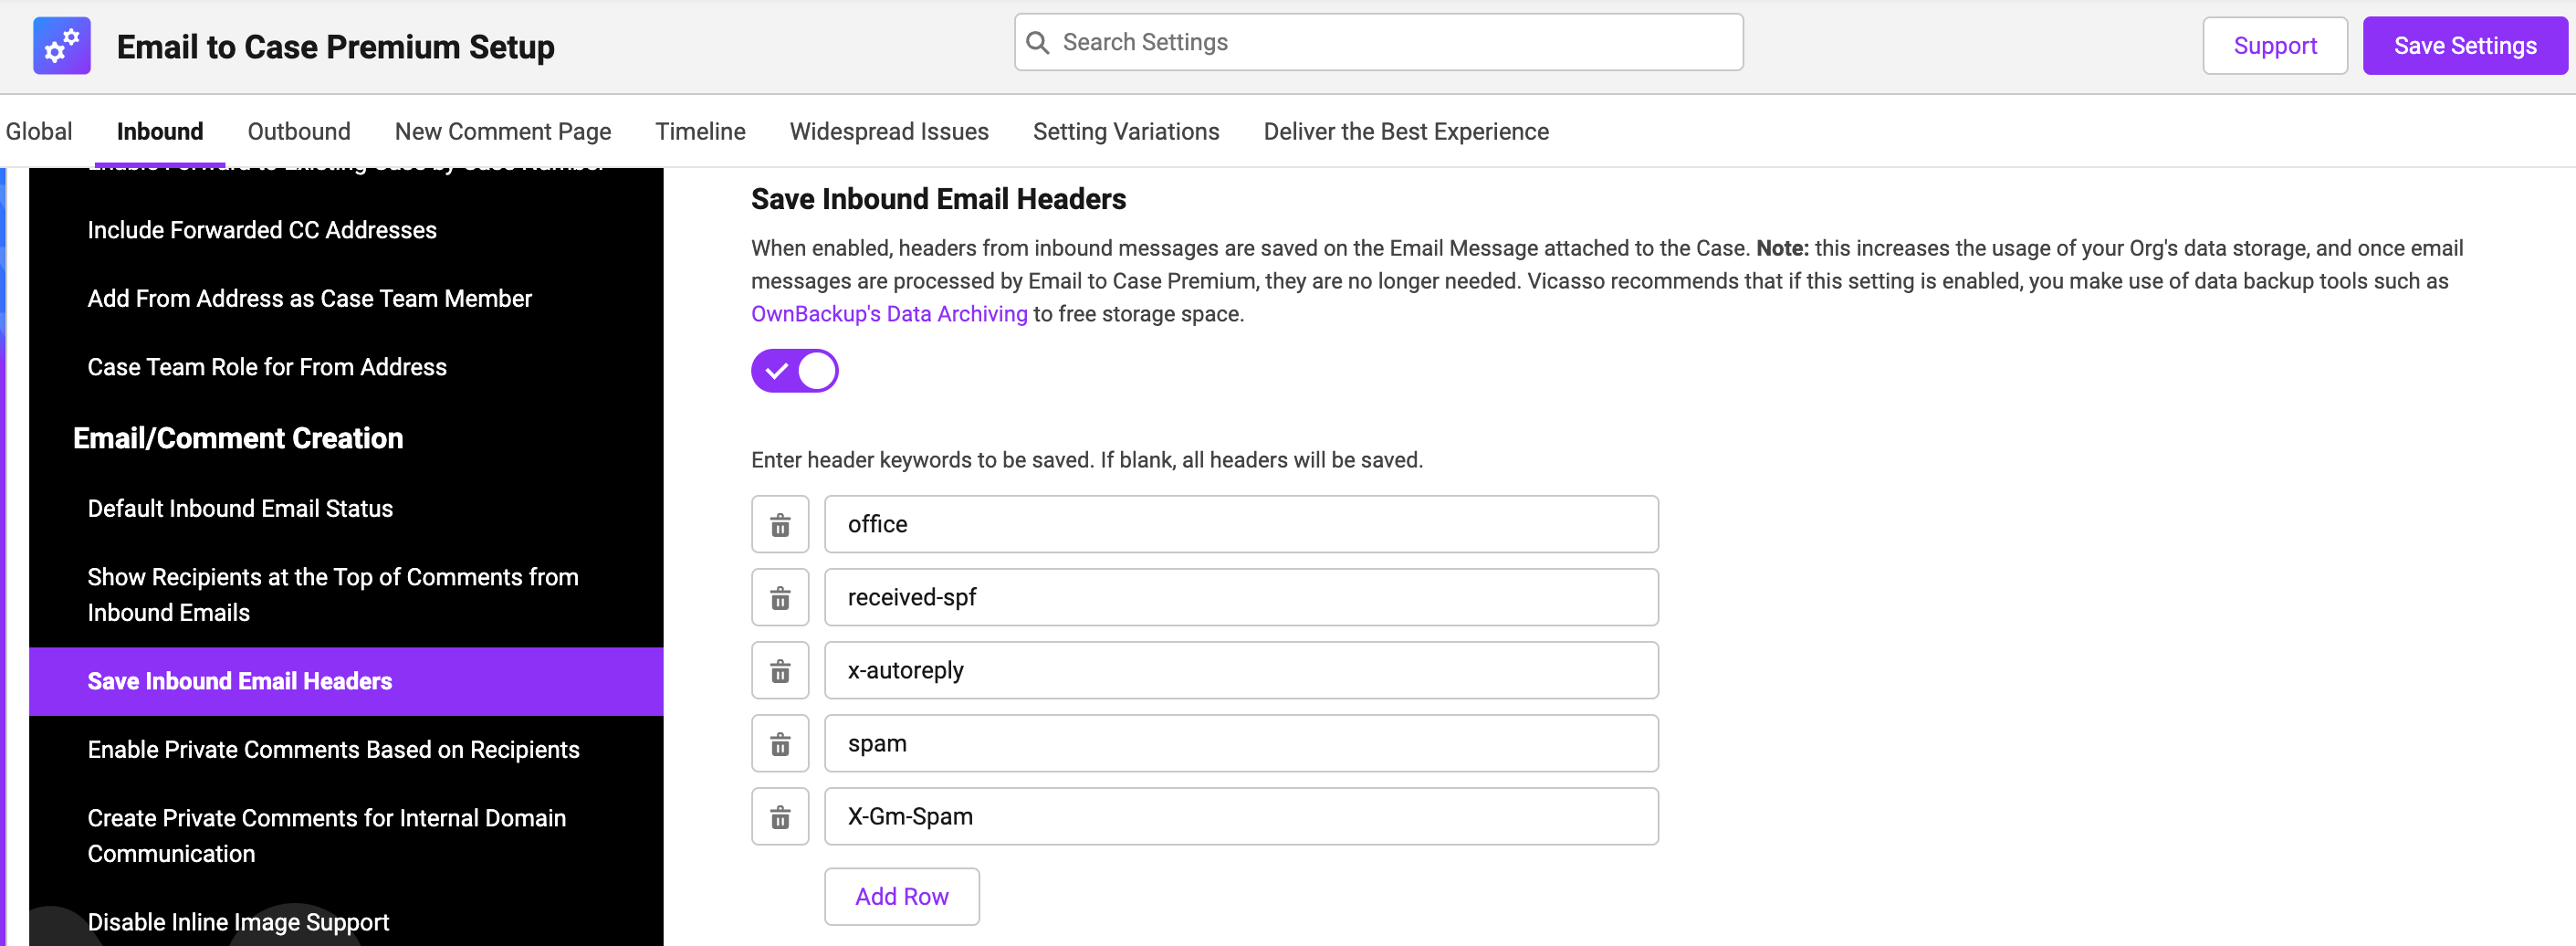The height and width of the screenshot is (946, 2576).
Task: Toggle off Save Inbound Email Headers switch
Action: pos(795,371)
